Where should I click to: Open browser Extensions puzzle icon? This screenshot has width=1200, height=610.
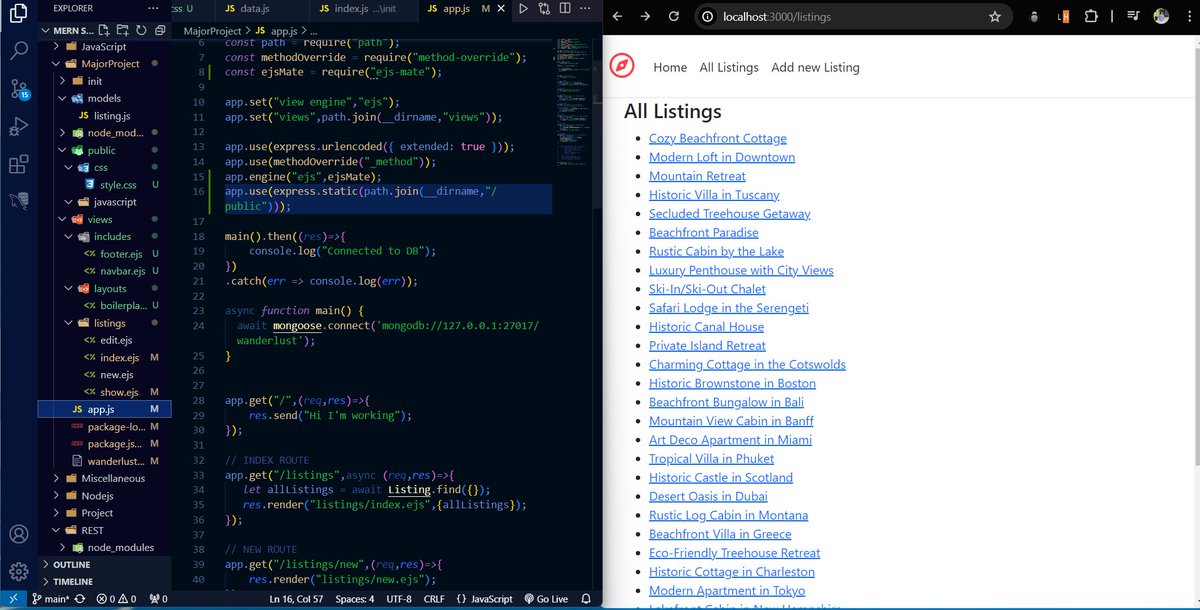point(1090,16)
